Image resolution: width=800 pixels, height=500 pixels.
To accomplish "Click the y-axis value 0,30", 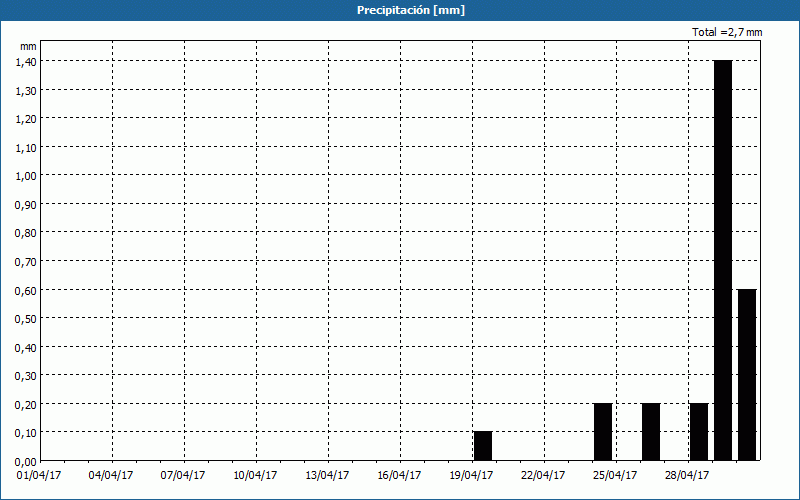I will [x=25, y=376].
